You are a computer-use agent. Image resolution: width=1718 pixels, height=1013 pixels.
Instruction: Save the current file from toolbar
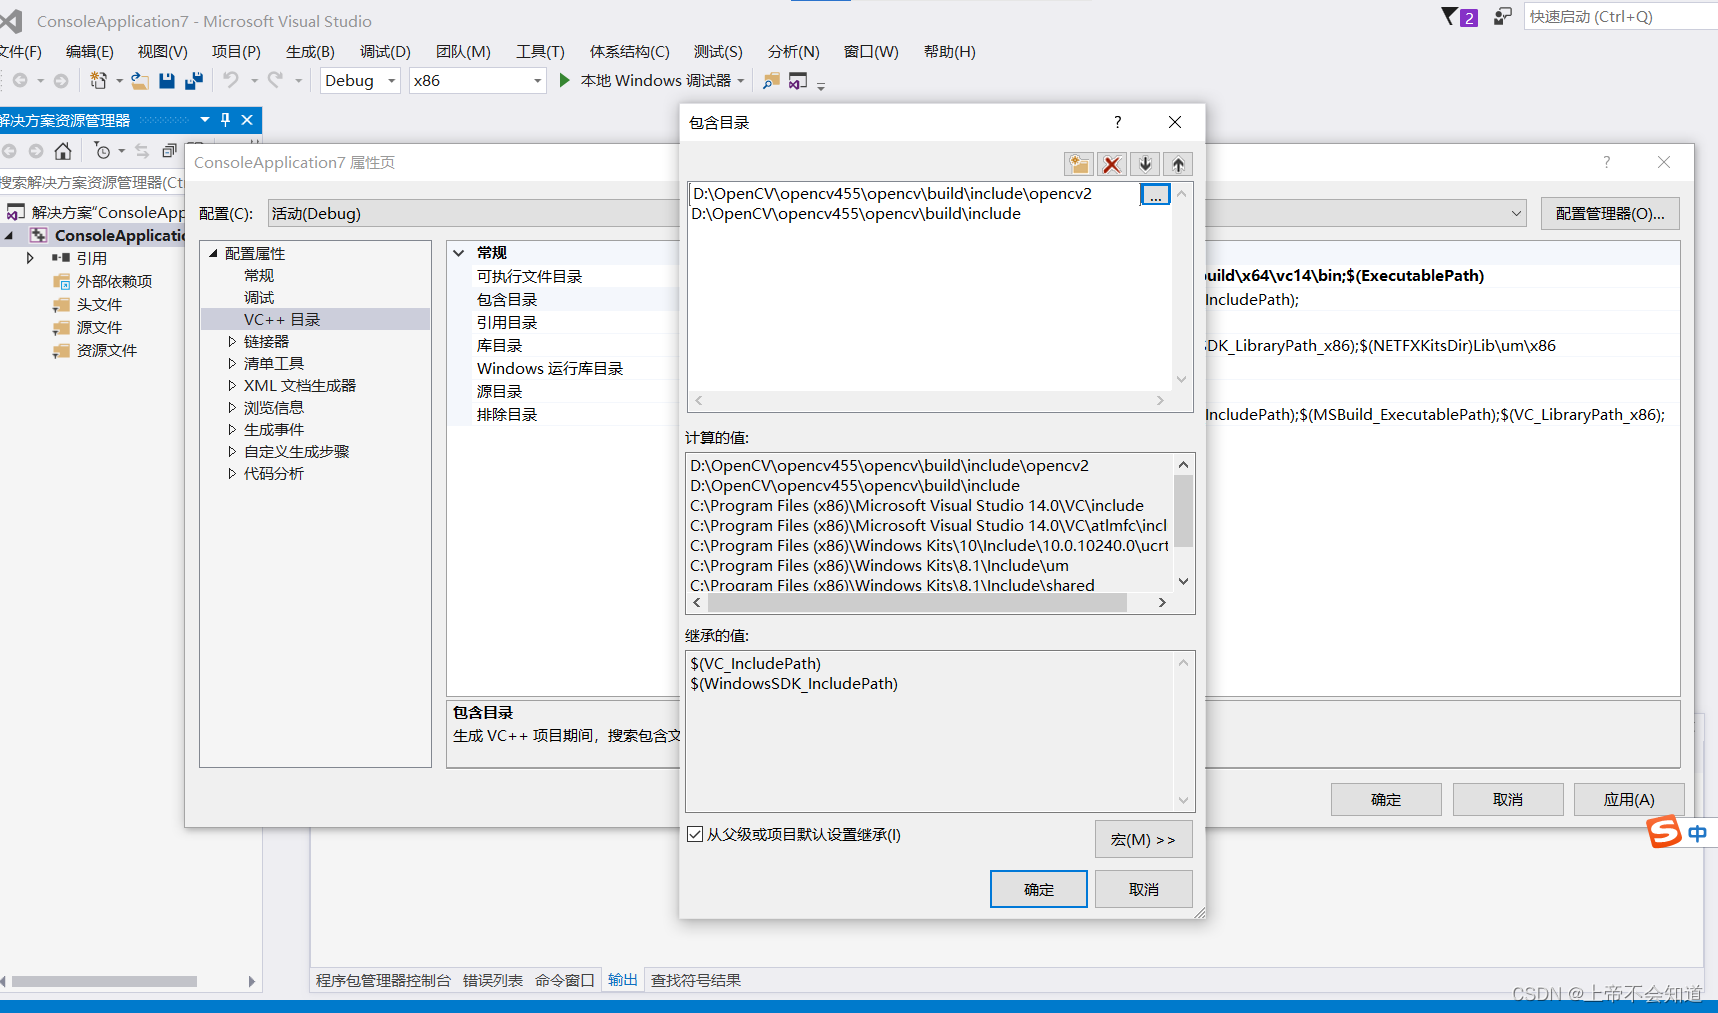point(167,80)
